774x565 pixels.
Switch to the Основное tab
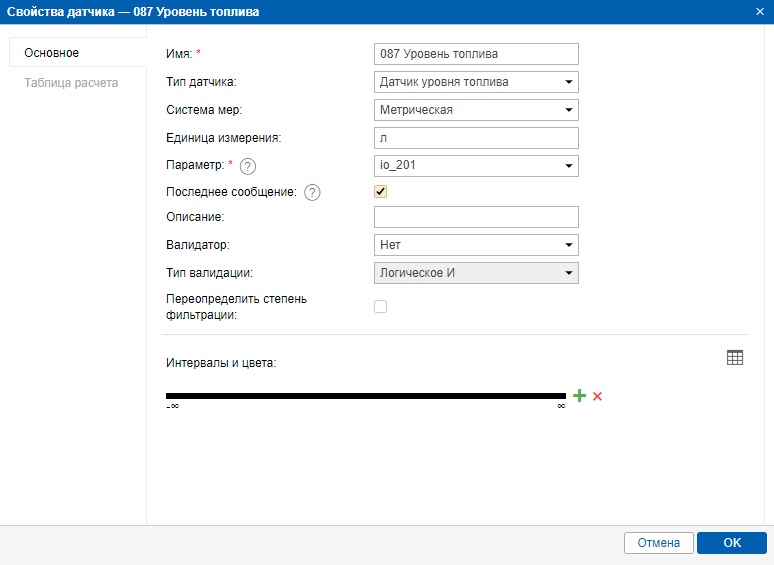pyautogui.click(x=52, y=53)
